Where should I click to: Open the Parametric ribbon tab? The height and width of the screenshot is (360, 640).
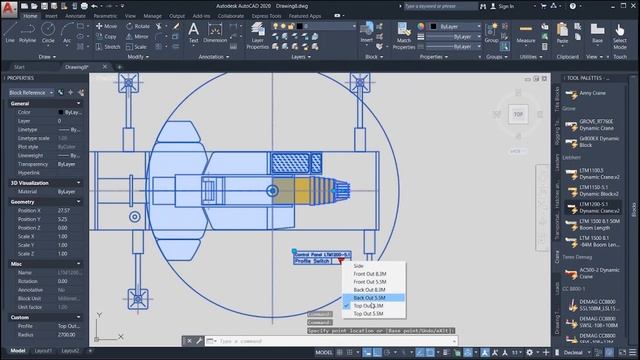pyautogui.click(x=105, y=16)
